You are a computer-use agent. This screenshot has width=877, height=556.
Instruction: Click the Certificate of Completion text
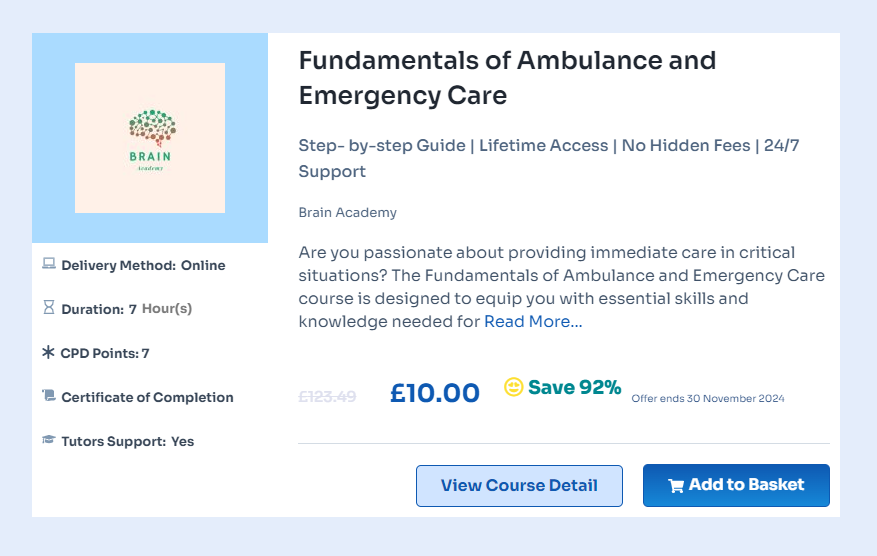(147, 397)
